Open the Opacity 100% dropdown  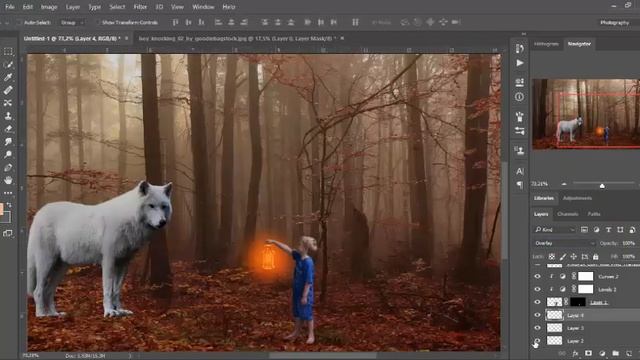click(x=629, y=243)
